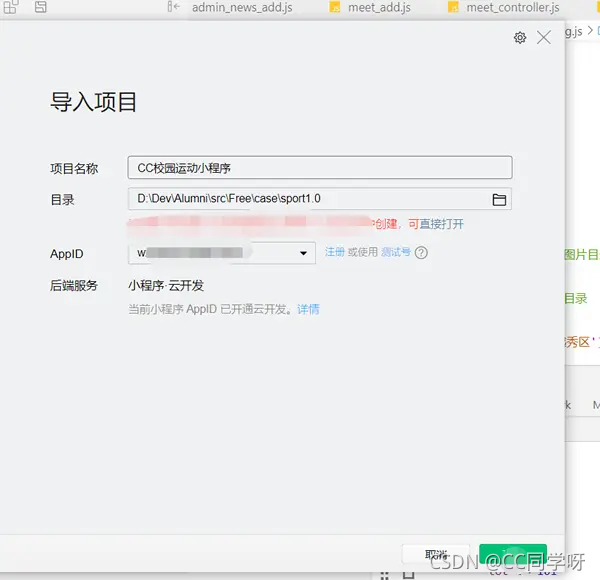Viewport: 600px width, 580px height.
Task: Click the project name input field
Action: (x=320, y=168)
